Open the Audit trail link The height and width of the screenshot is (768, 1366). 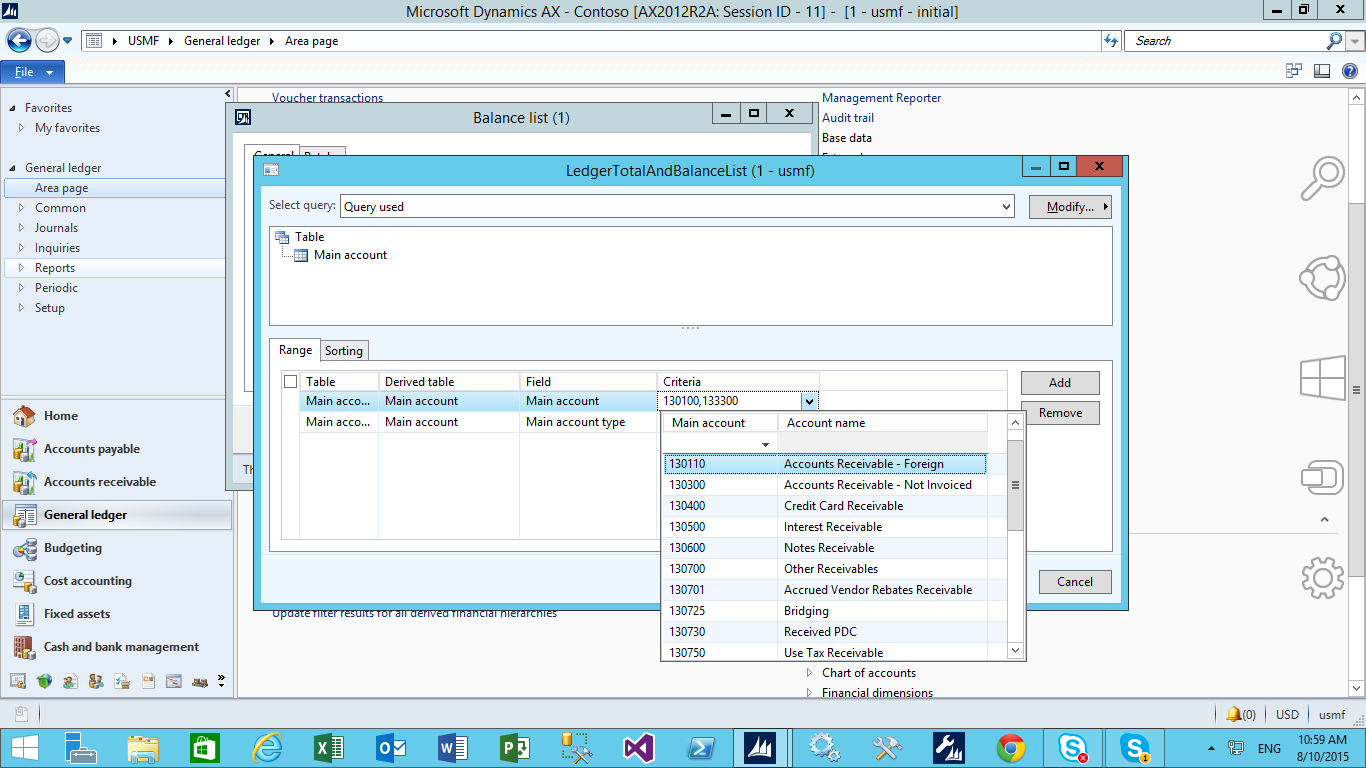click(x=848, y=118)
